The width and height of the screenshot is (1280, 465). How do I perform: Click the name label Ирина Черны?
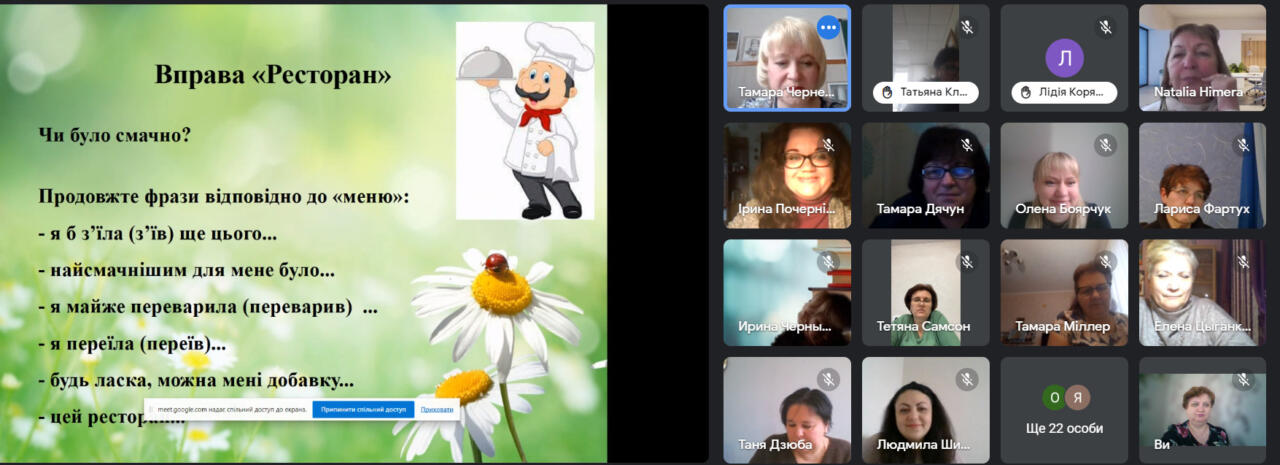[784, 326]
